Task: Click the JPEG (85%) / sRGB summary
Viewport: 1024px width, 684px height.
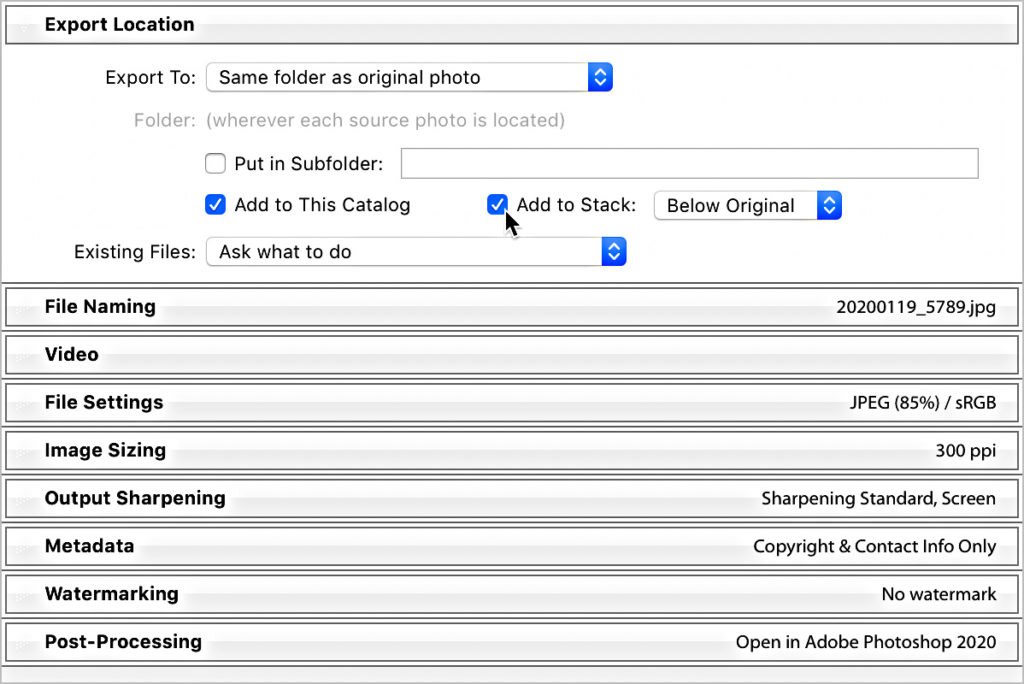Action: (x=923, y=402)
